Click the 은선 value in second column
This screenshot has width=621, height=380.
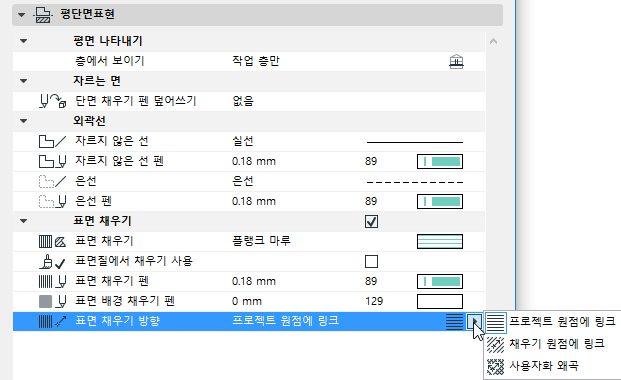pos(243,181)
